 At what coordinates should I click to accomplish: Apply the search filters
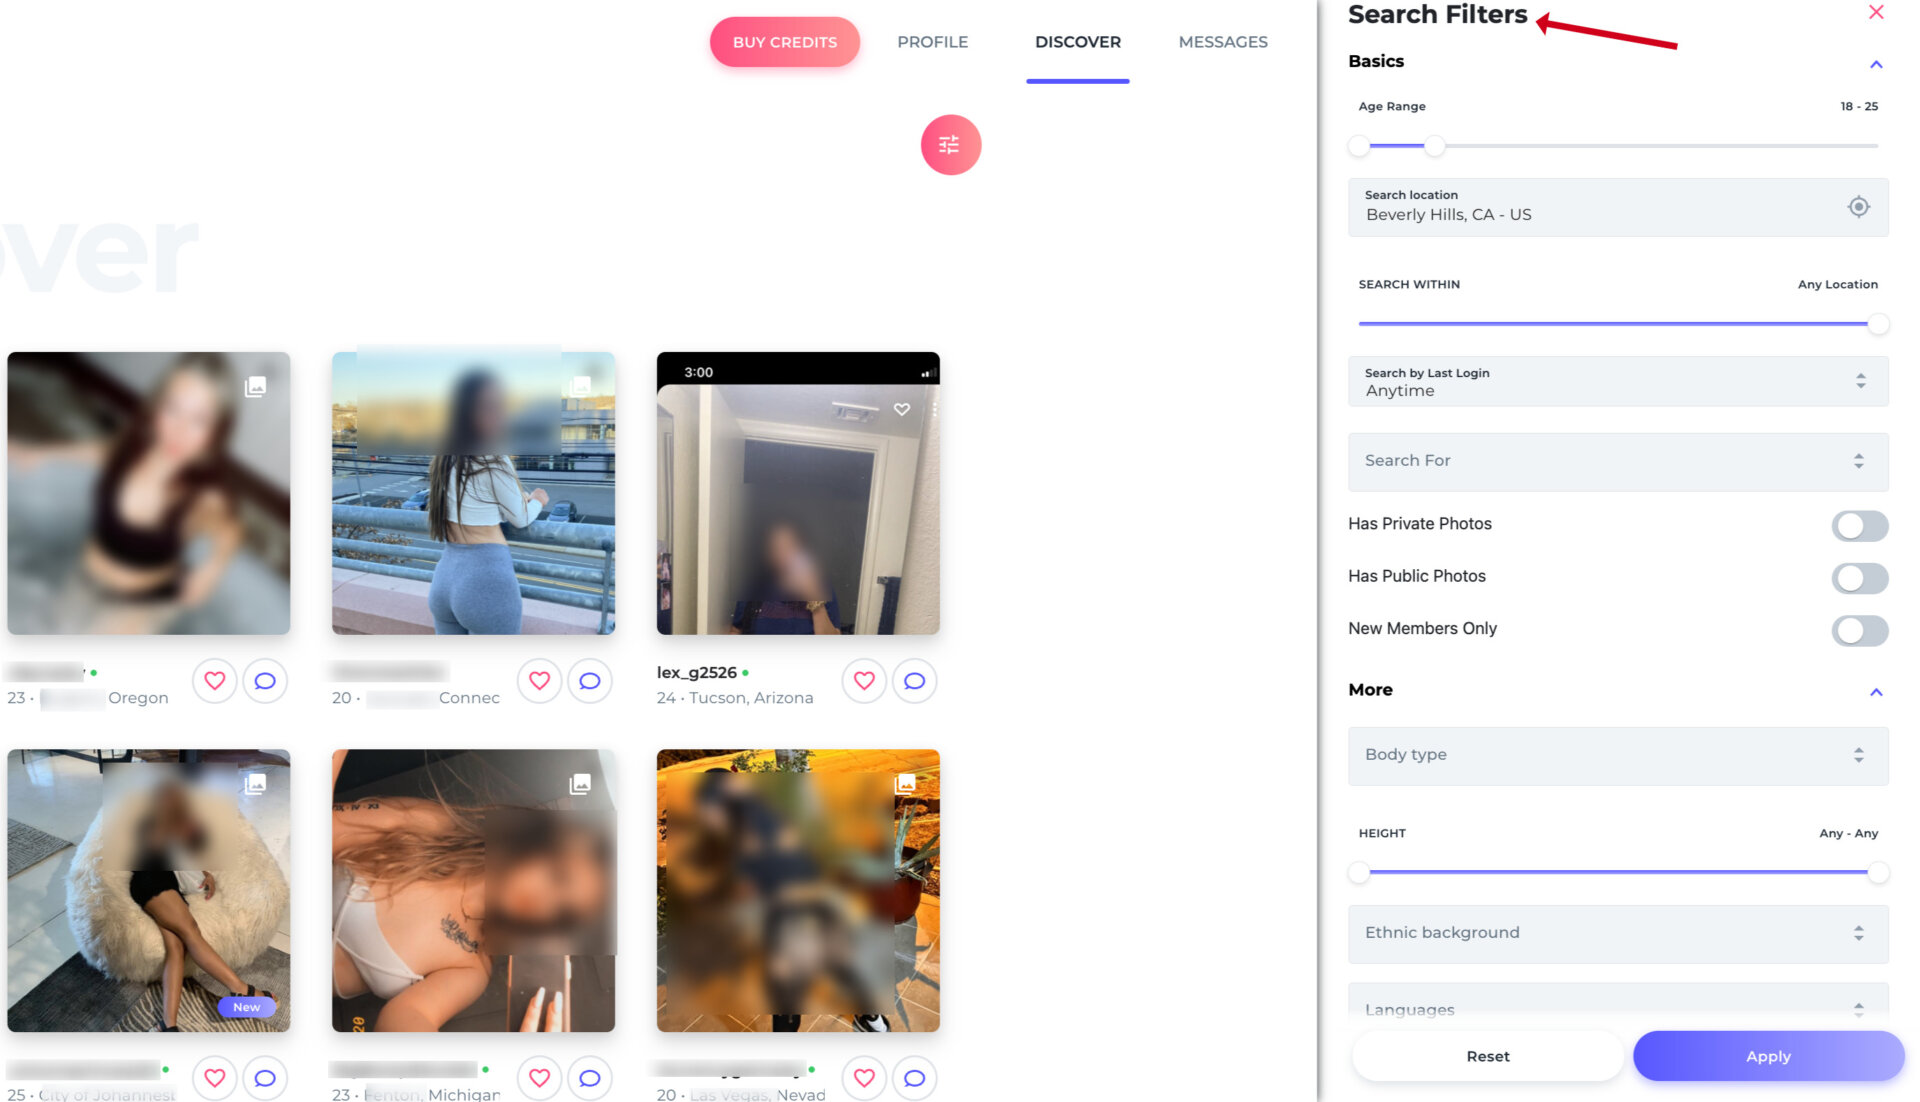click(x=1768, y=1056)
